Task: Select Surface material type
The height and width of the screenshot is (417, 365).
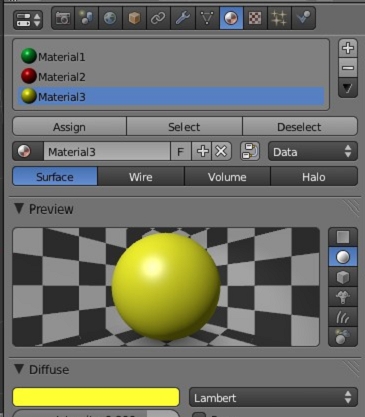Action: pyautogui.click(x=55, y=176)
